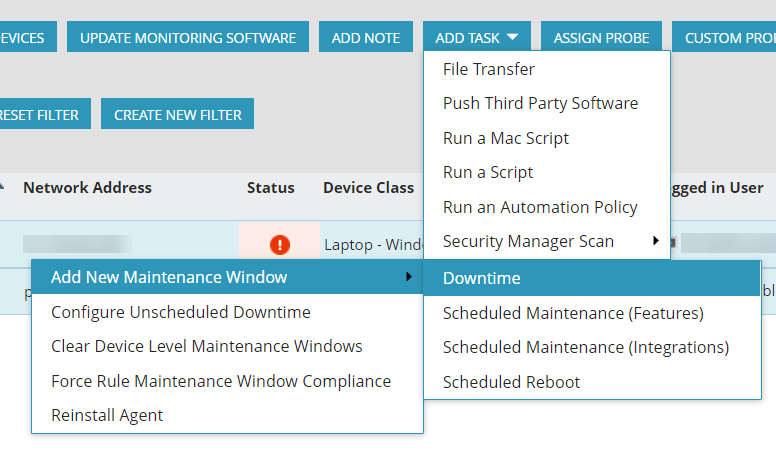This screenshot has width=776, height=456.
Task: Click the red error status icon
Action: click(279, 244)
